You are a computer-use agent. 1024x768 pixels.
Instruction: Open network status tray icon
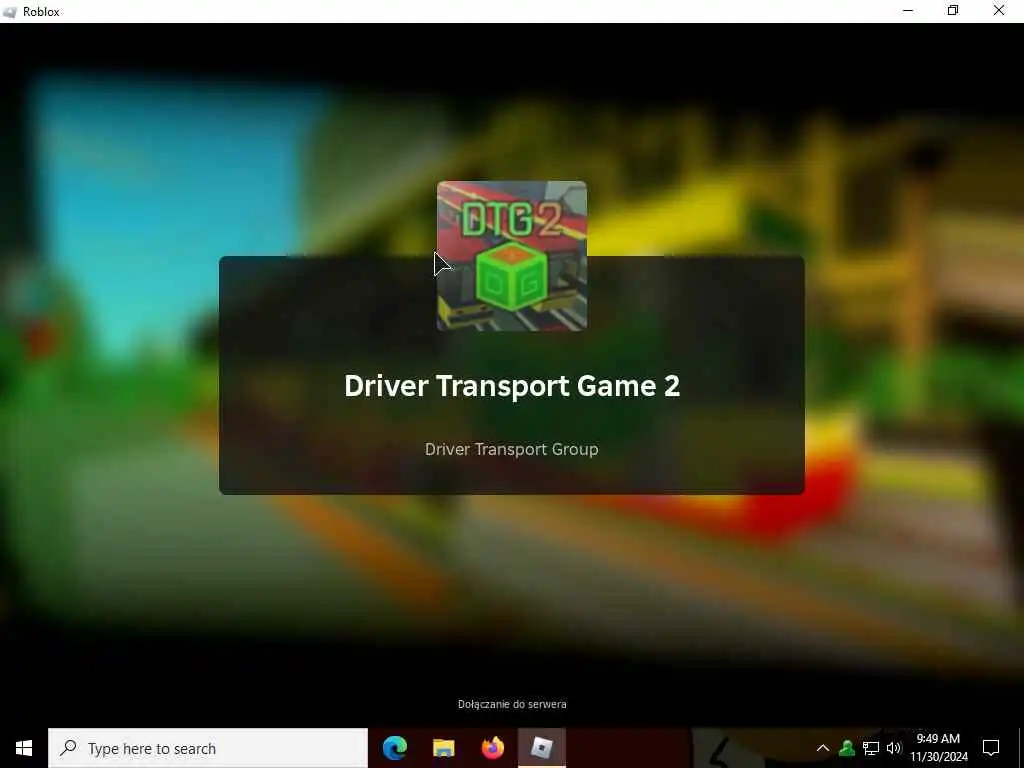pos(871,748)
